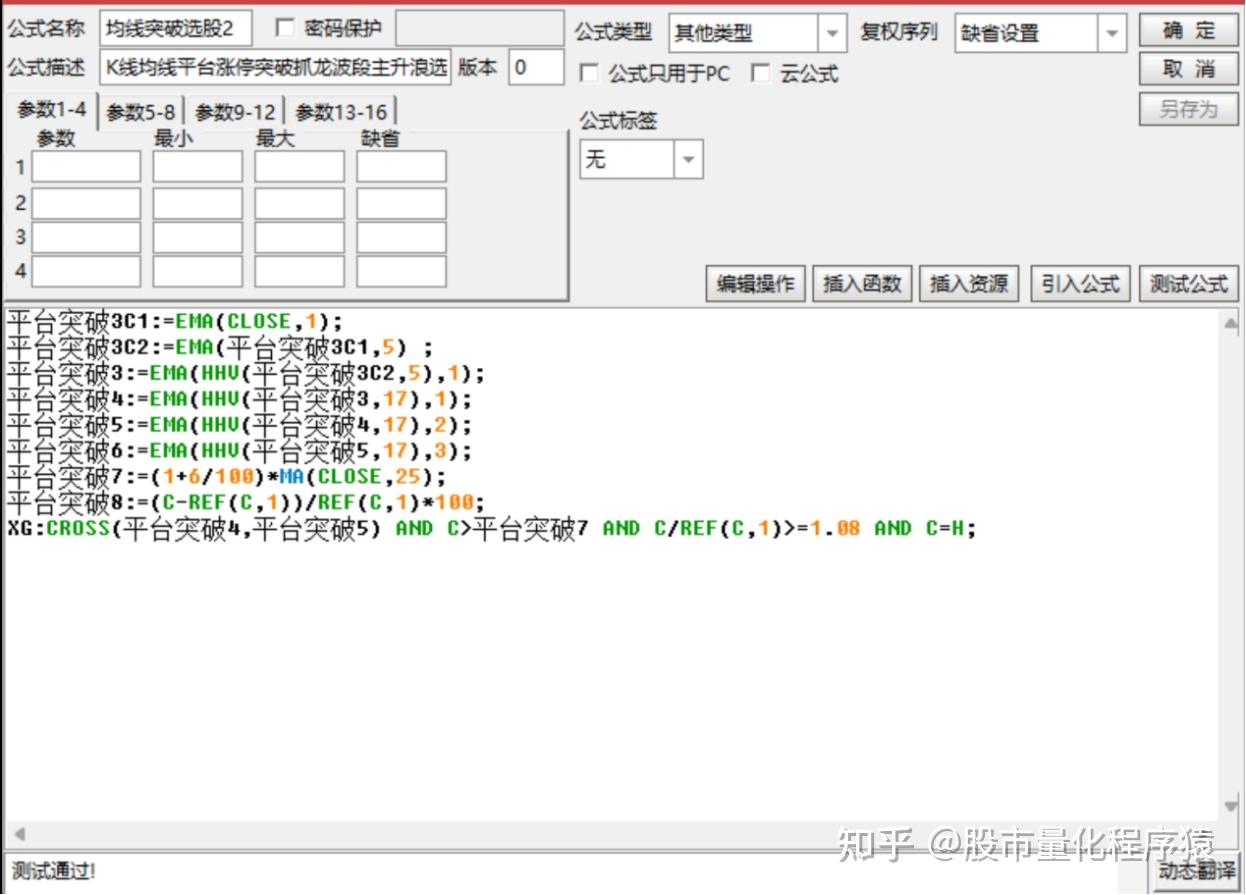Click code line starting 平台突破7

pyautogui.click(x=226, y=477)
